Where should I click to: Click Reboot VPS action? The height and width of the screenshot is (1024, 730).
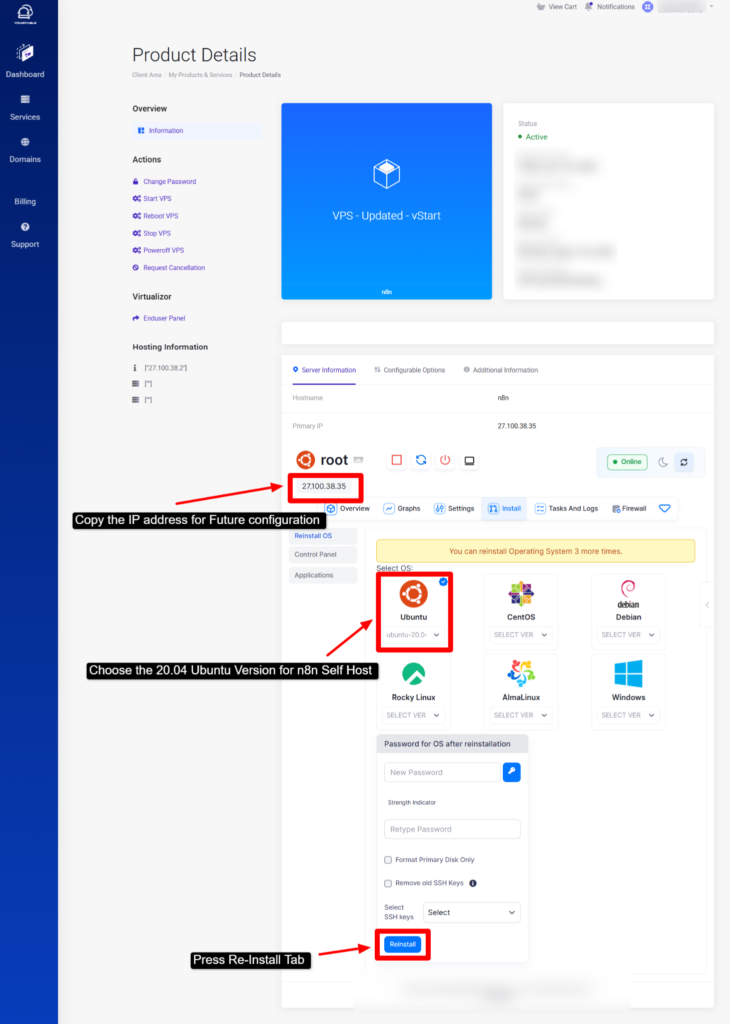click(155, 216)
